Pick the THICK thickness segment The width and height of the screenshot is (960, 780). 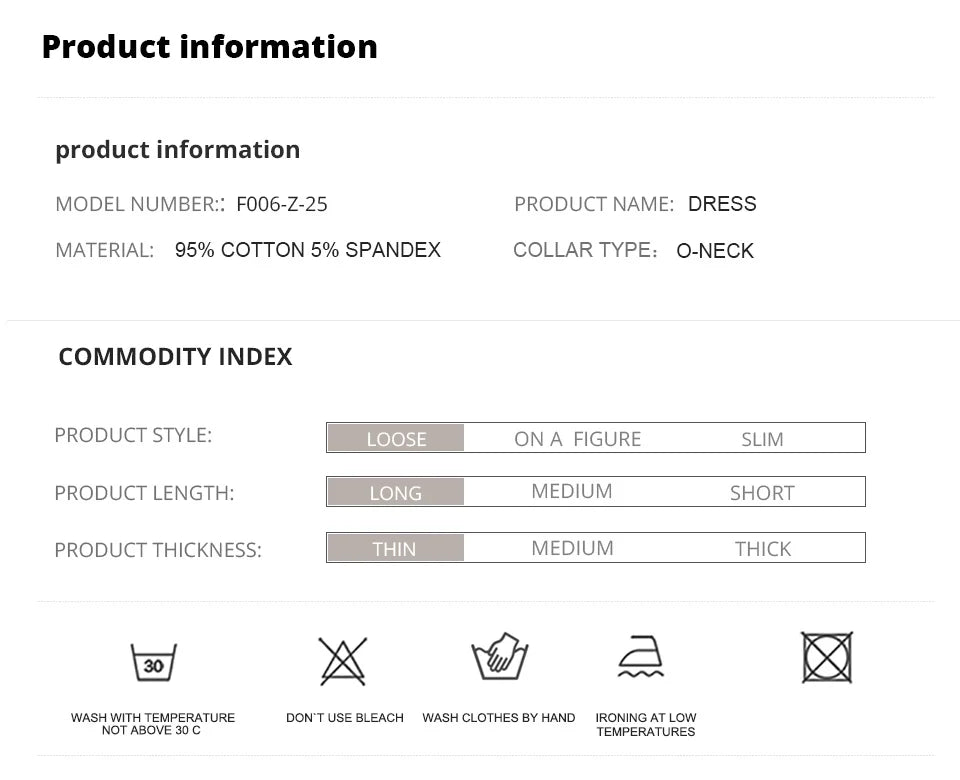point(762,548)
